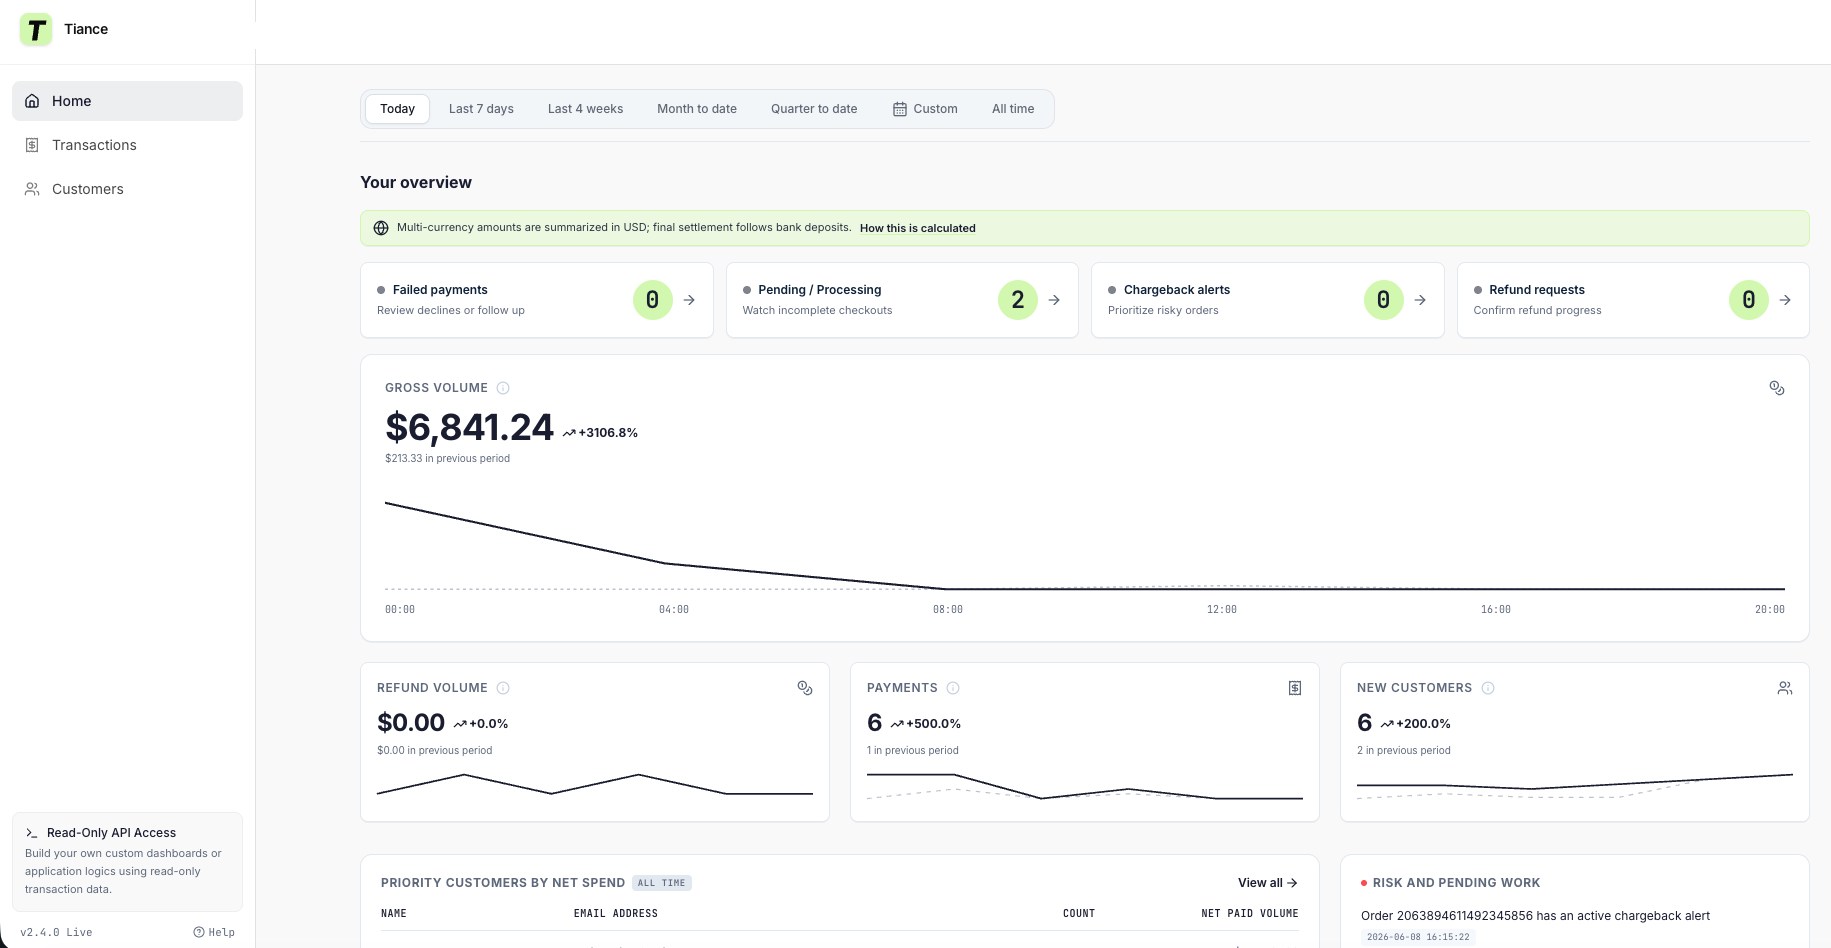Click the ALL TIME tag badge
Screen dimensions: 1831x948
[x=662, y=883]
